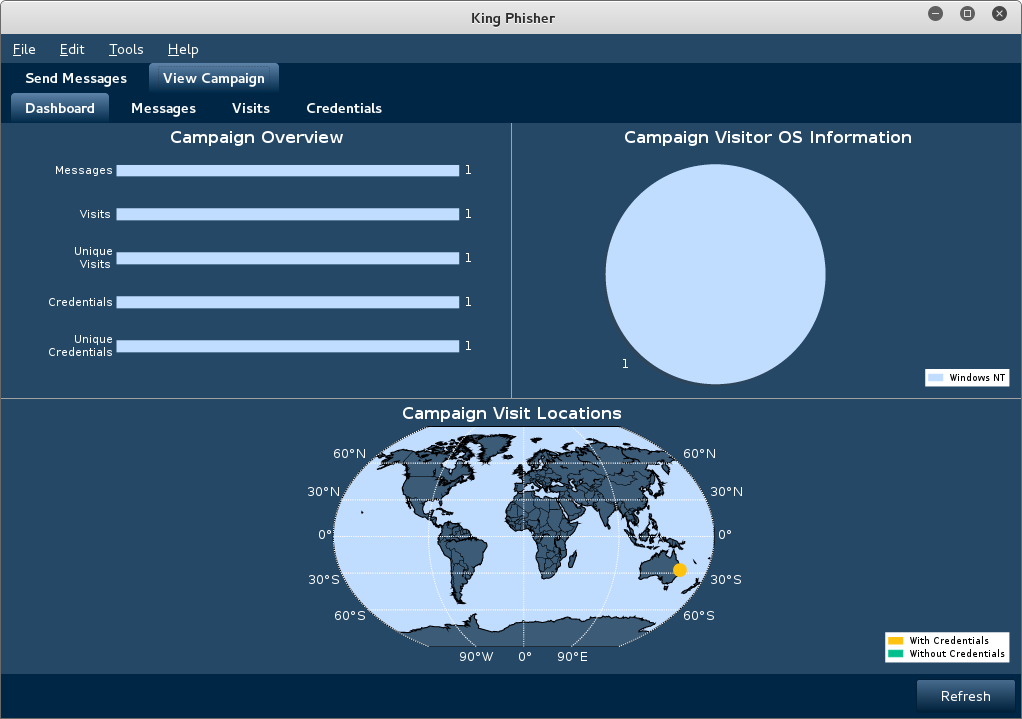
Task: Maximize the King Phisher window
Action: [967, 14]
